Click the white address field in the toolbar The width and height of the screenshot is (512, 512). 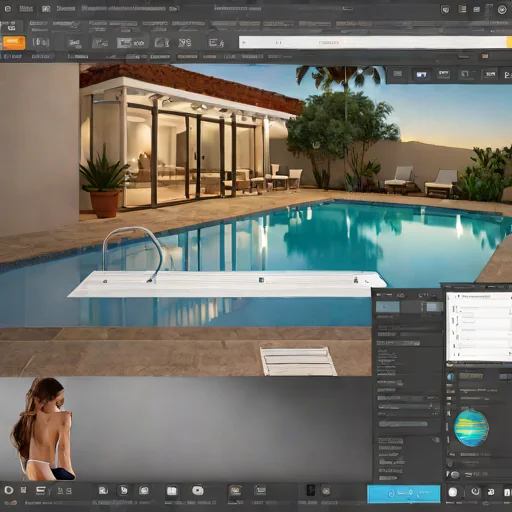click(x=373, y=42)
